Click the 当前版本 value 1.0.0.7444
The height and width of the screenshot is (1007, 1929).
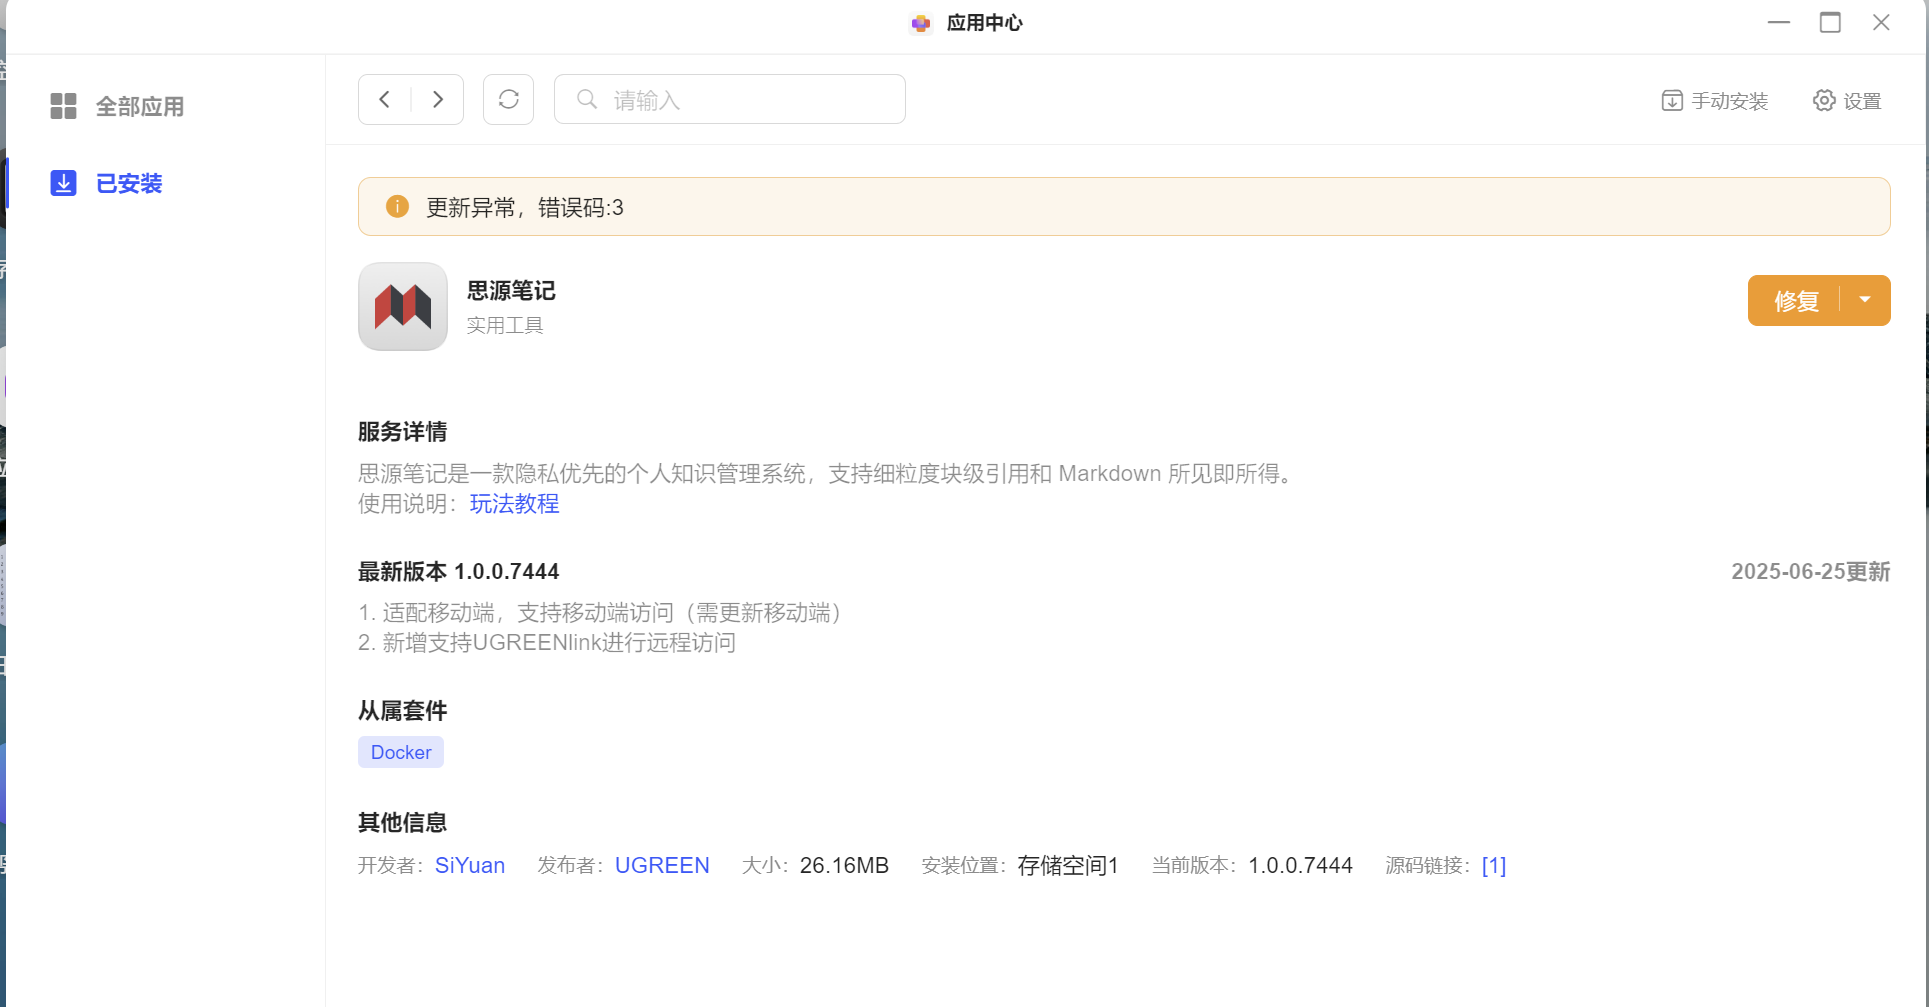pos(1300,865)
